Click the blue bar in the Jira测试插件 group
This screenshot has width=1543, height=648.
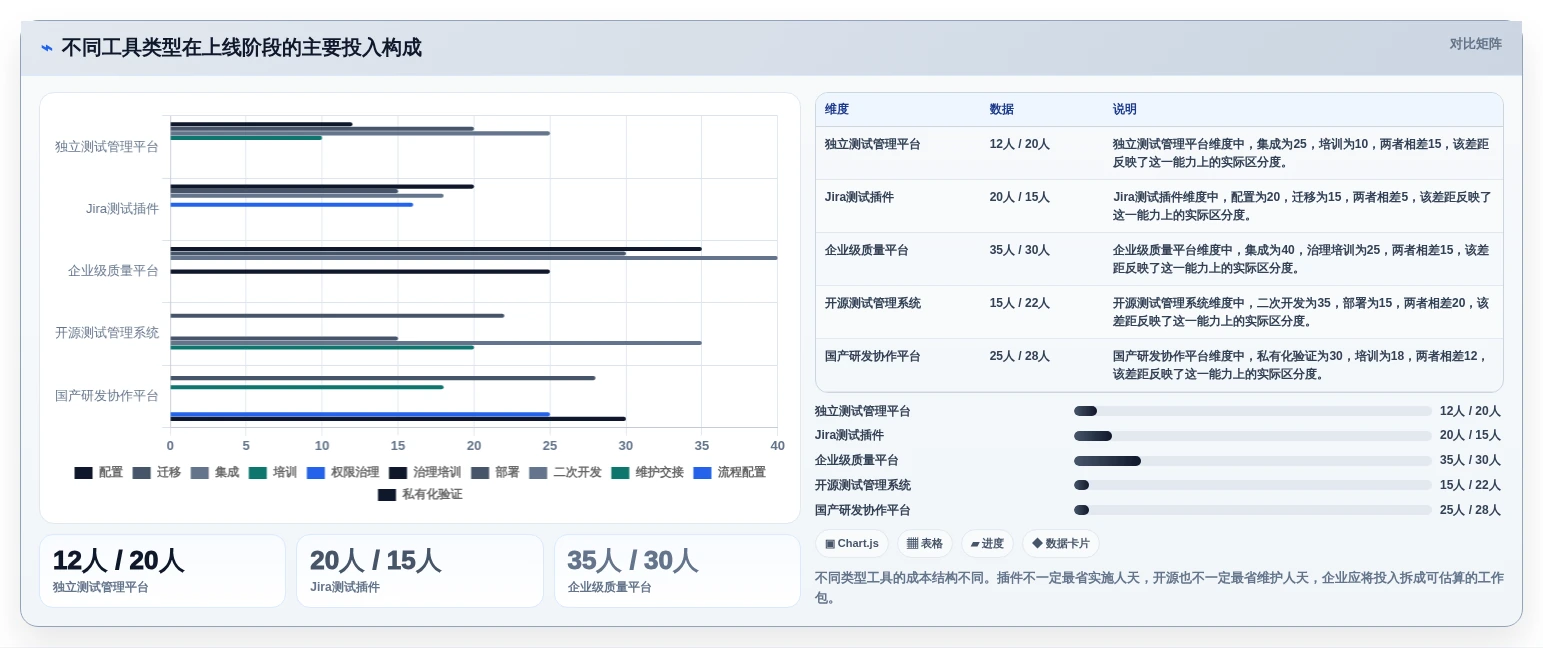coord(292,204)
